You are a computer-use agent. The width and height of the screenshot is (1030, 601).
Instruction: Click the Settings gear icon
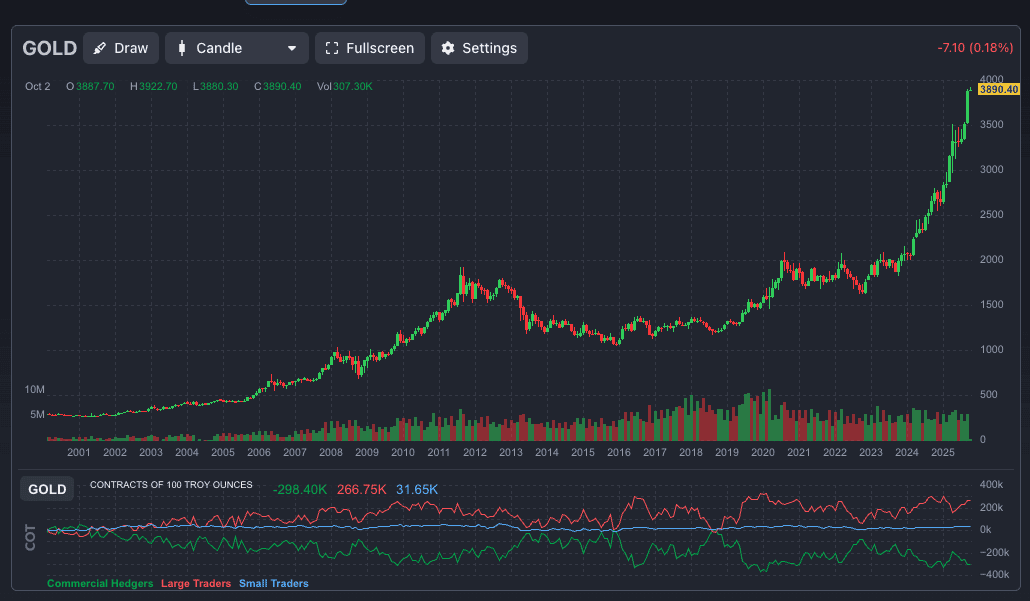[x=448, y=48]
